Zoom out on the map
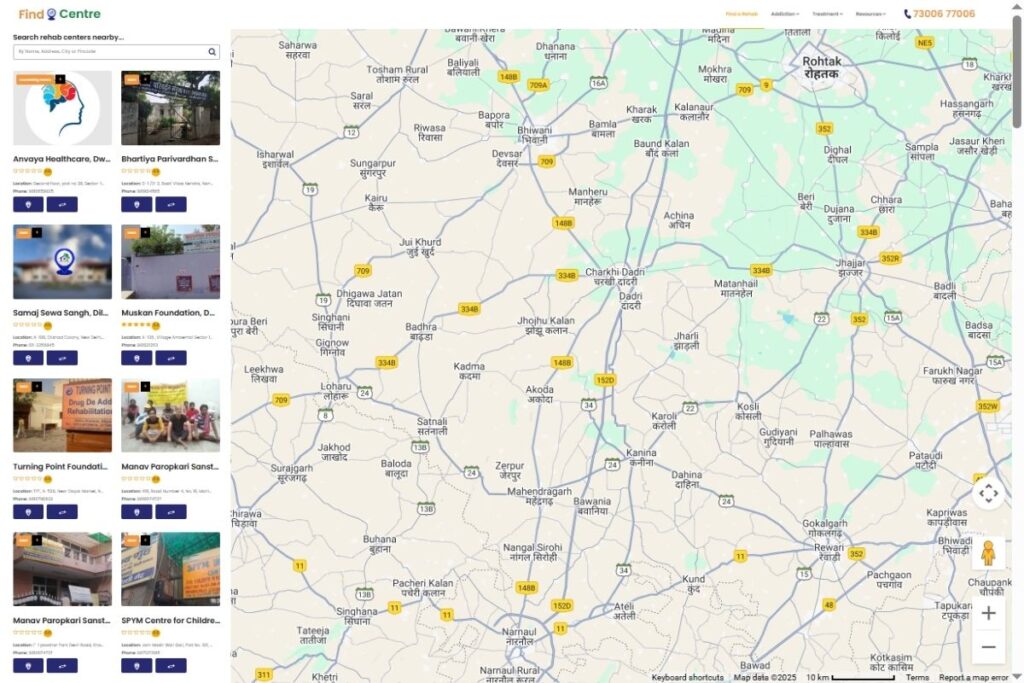This screenshot has height=683, width=1024. (x=990, y=647)
